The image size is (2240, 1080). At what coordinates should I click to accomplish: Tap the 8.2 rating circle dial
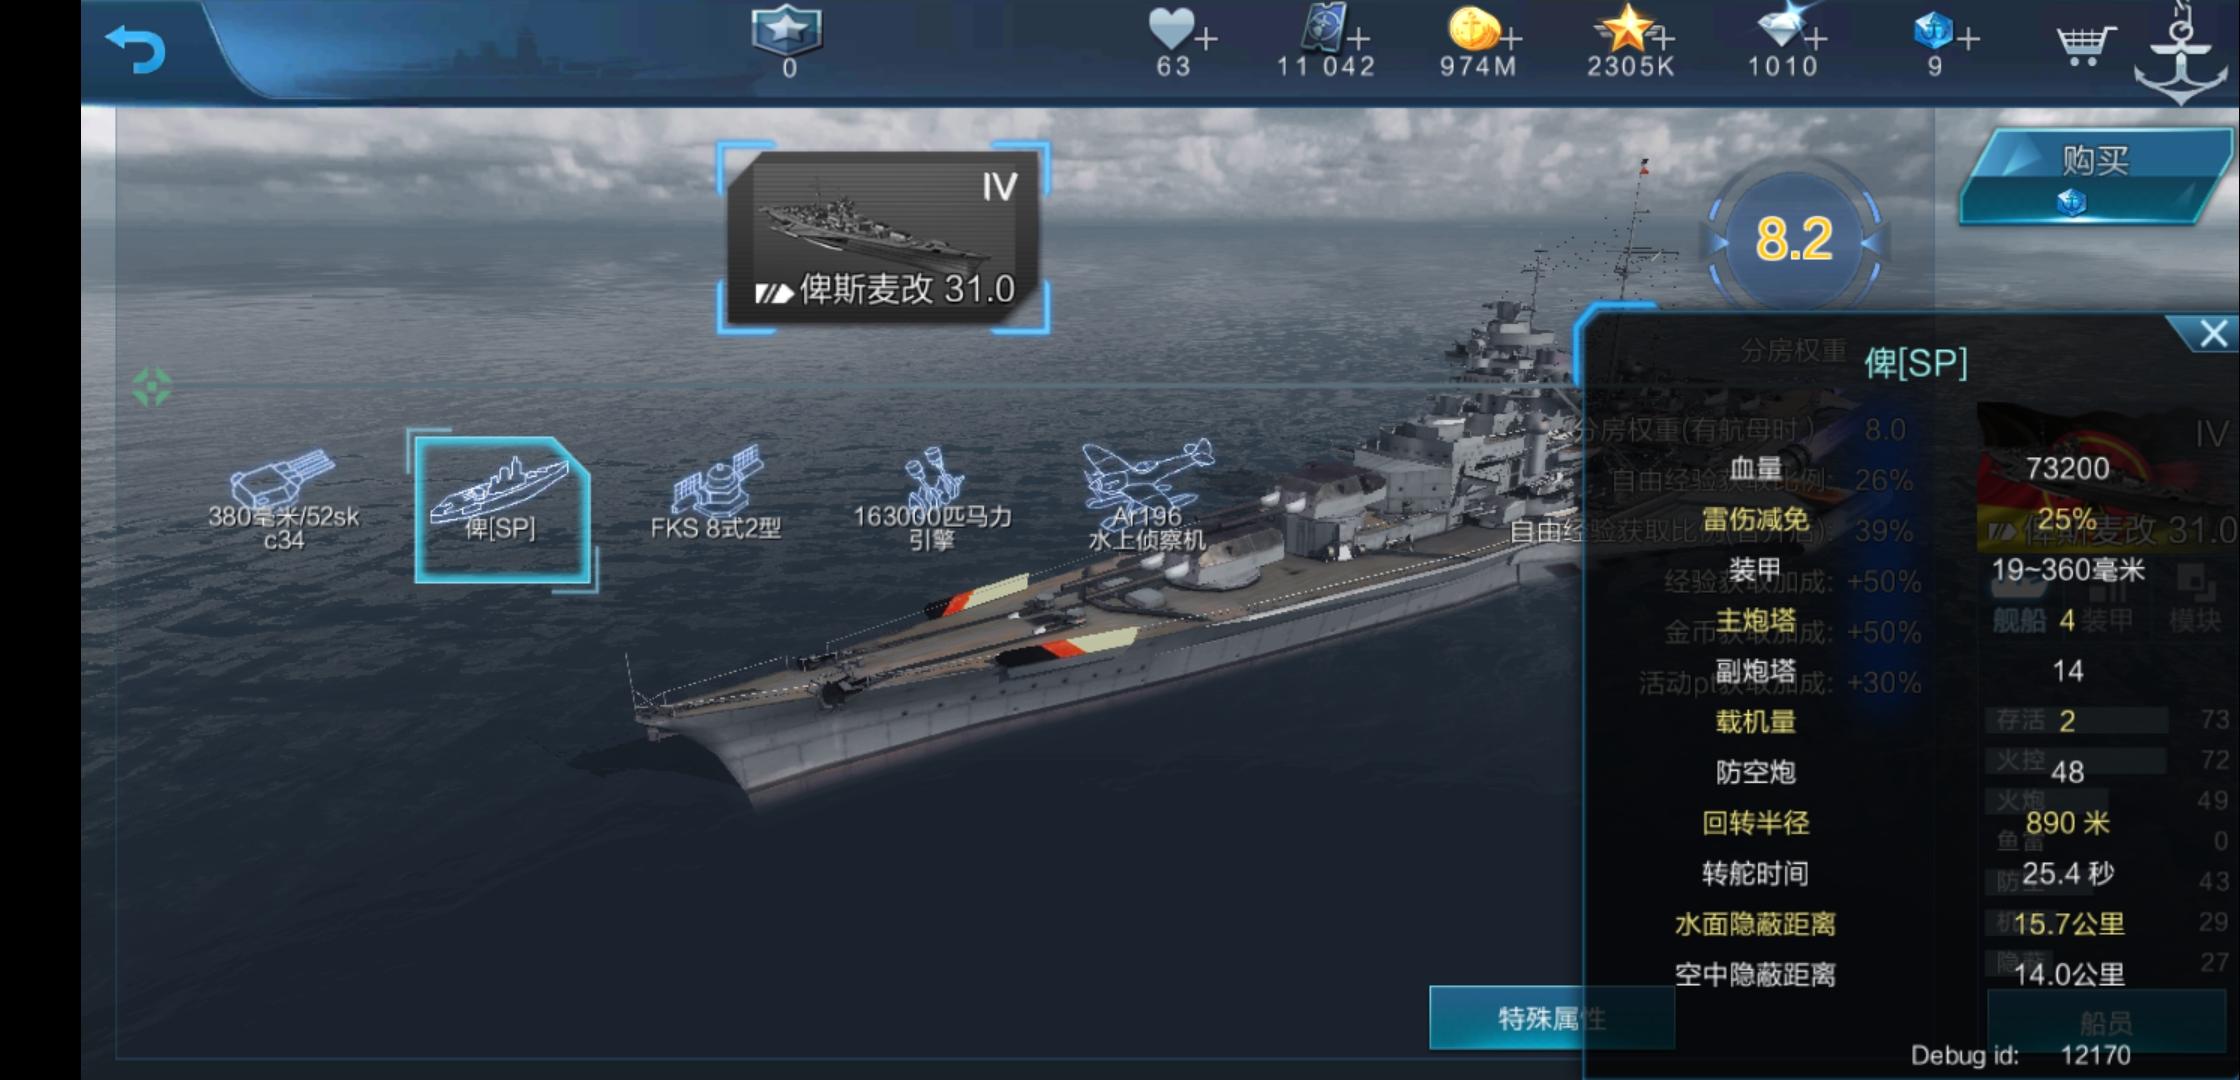[1793, 240]
